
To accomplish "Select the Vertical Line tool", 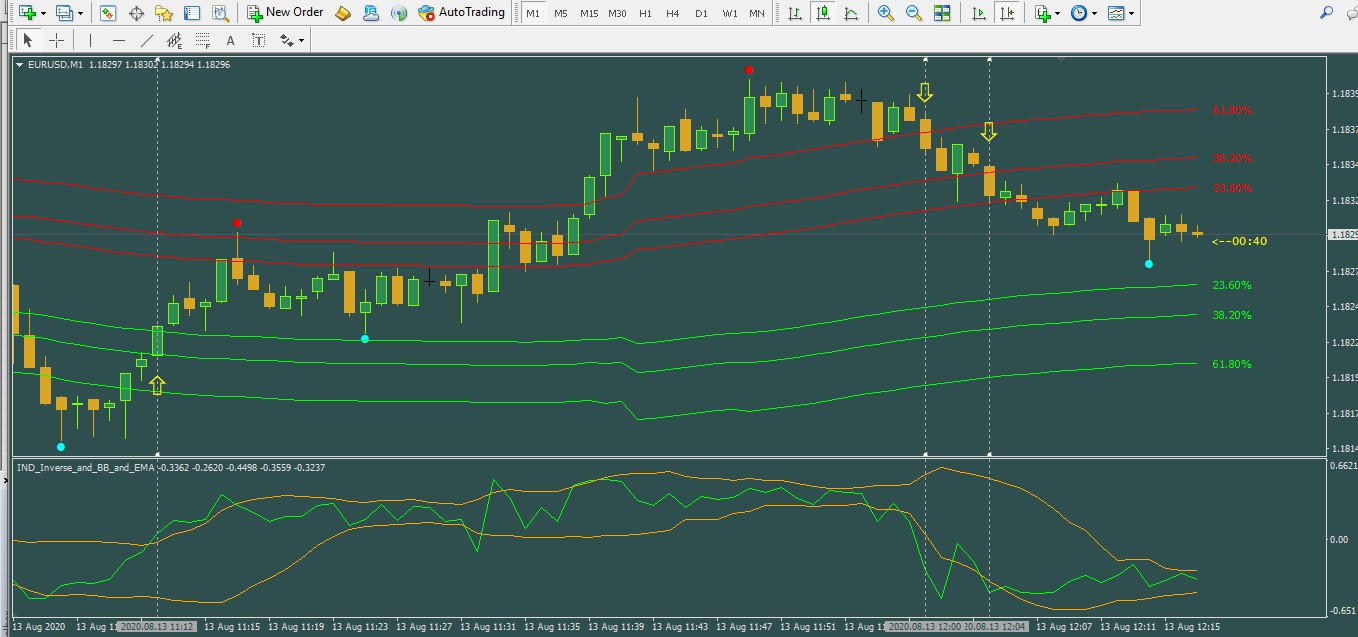I will 90,40.
